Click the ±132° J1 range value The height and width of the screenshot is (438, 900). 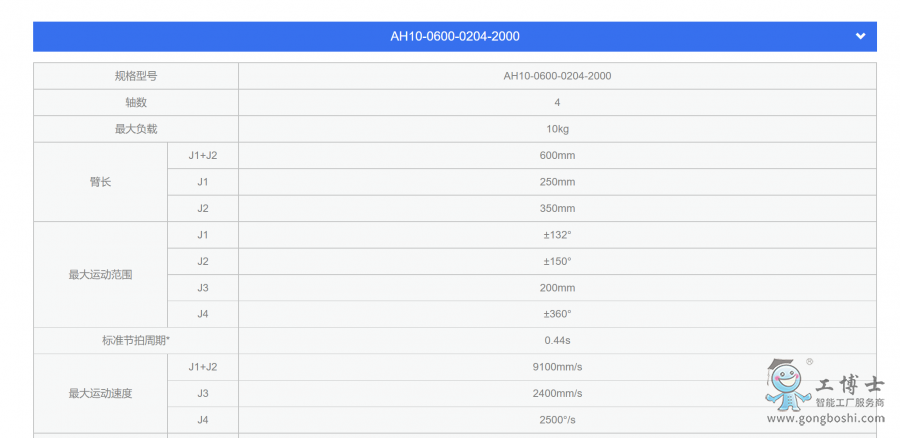coord(557,235)
